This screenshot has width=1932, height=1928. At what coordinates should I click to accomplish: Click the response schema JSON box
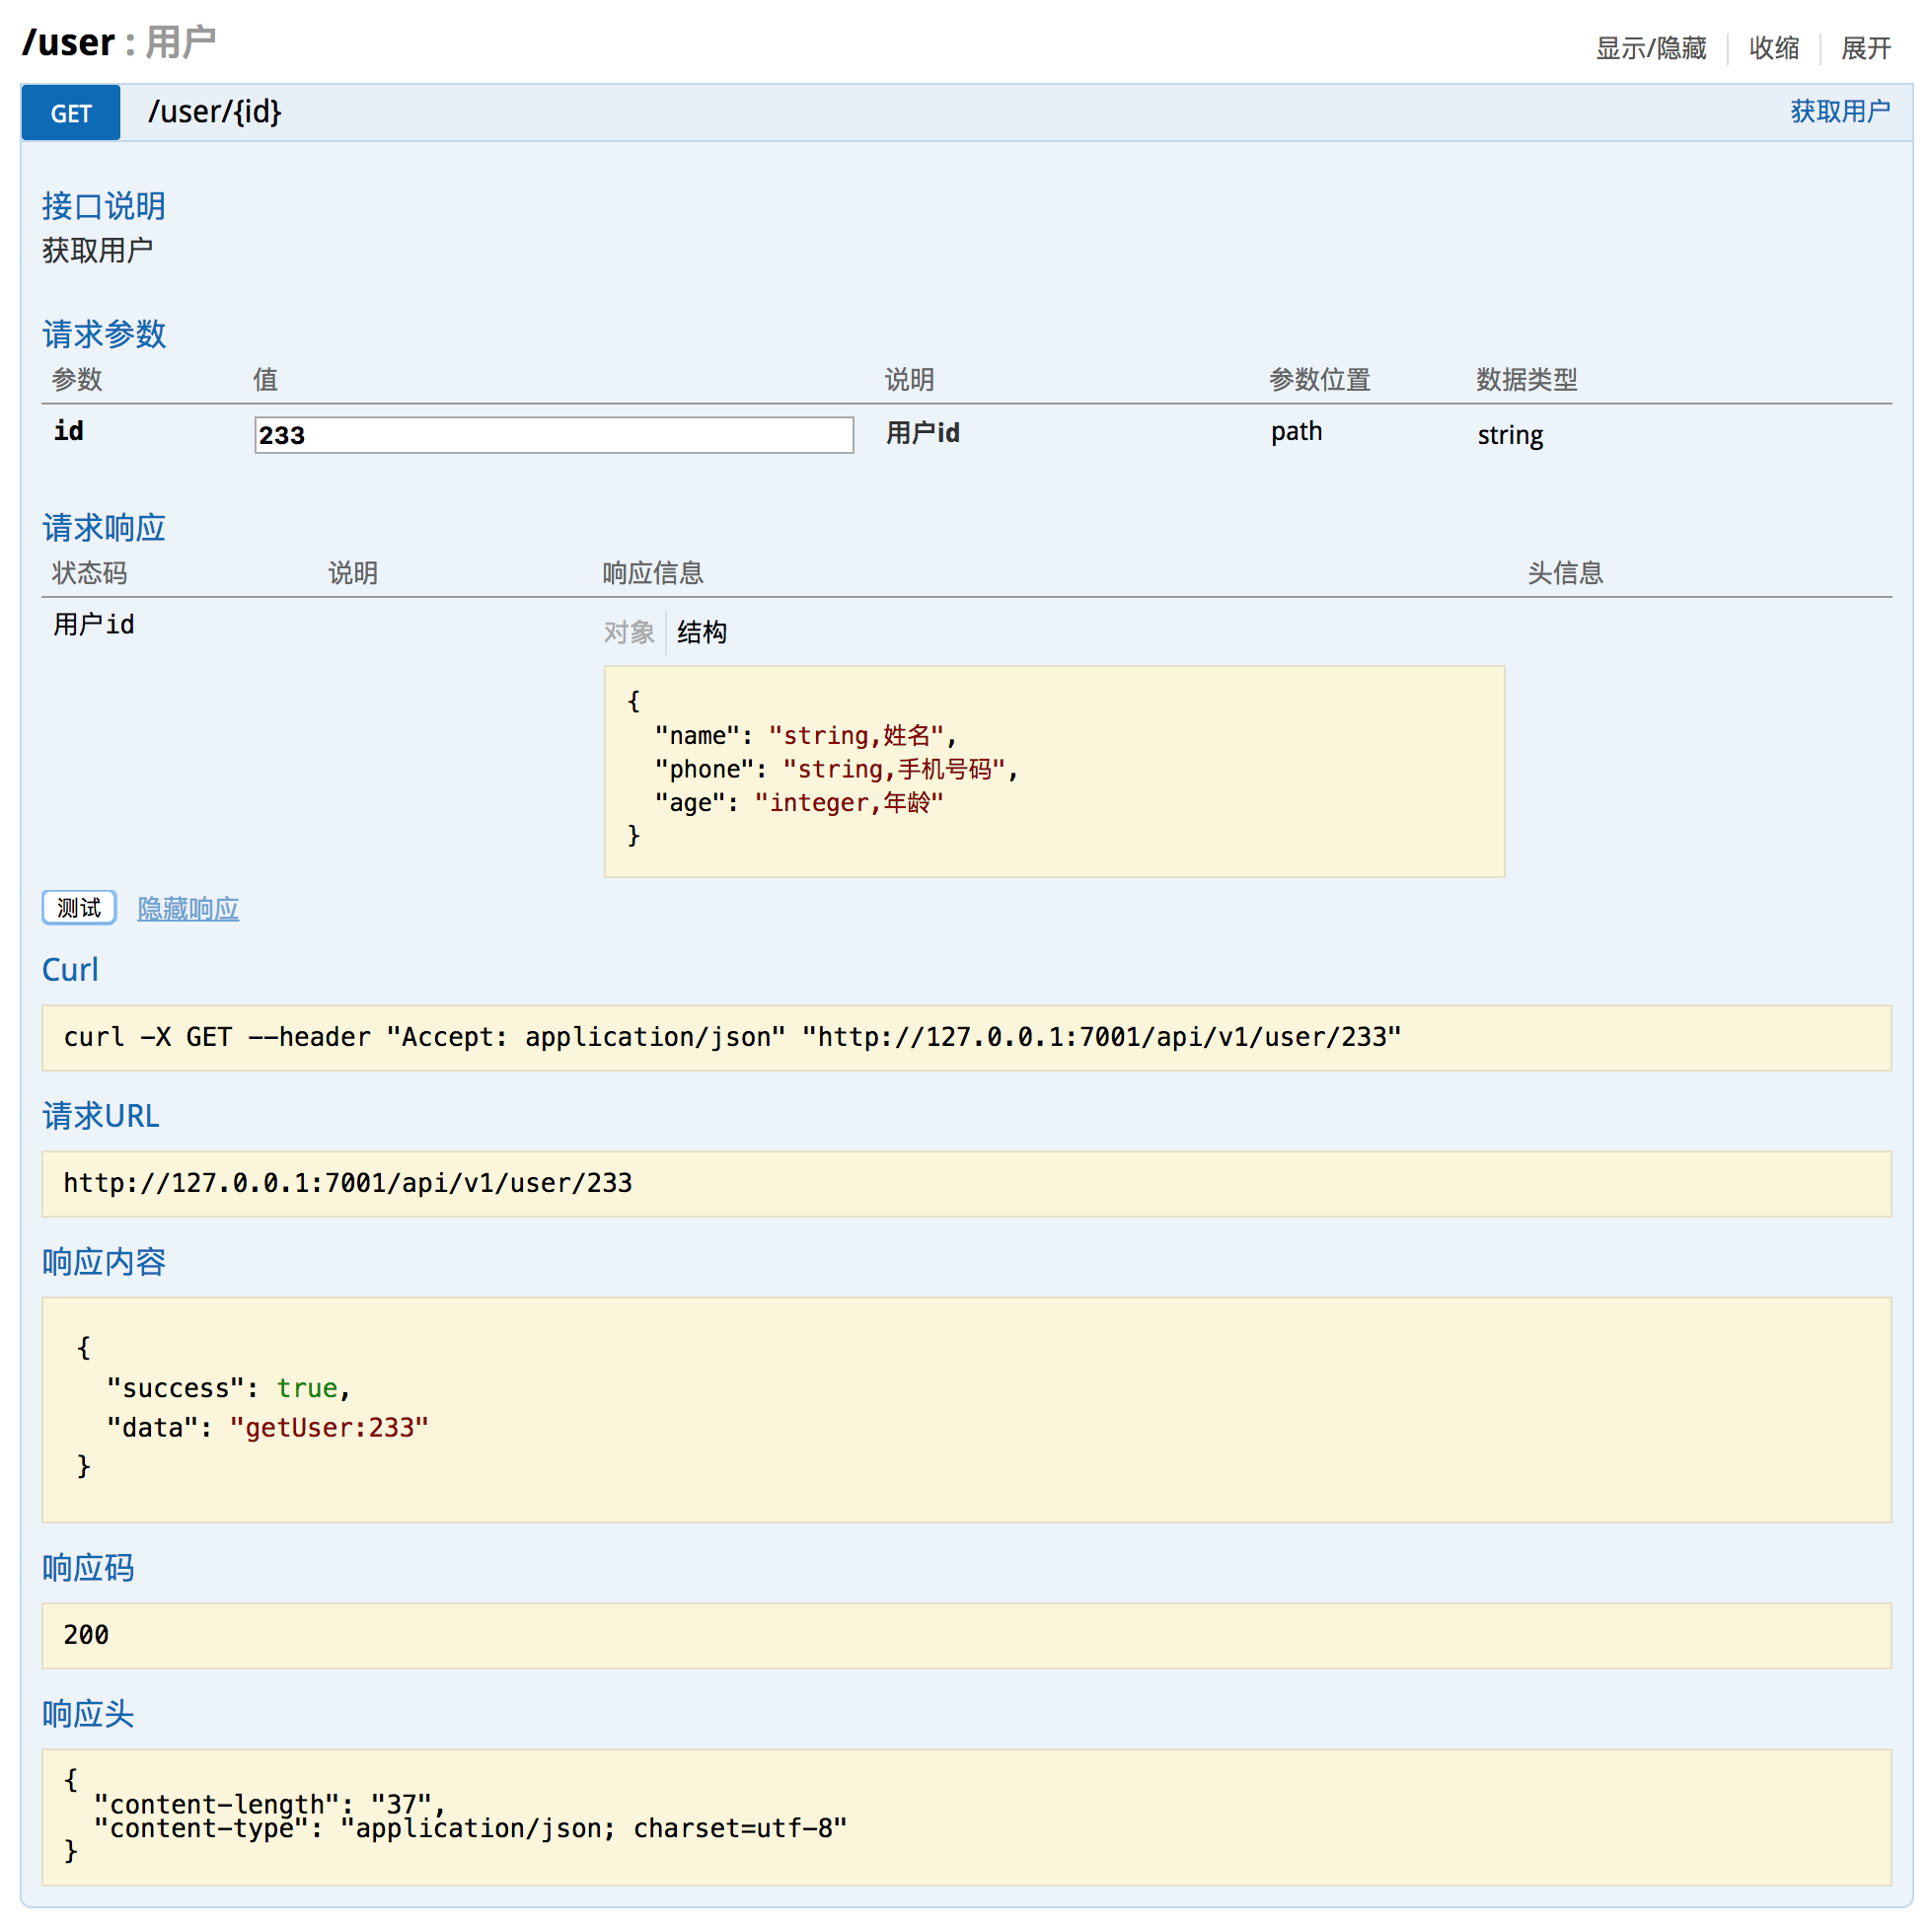tap(1053, 771)
